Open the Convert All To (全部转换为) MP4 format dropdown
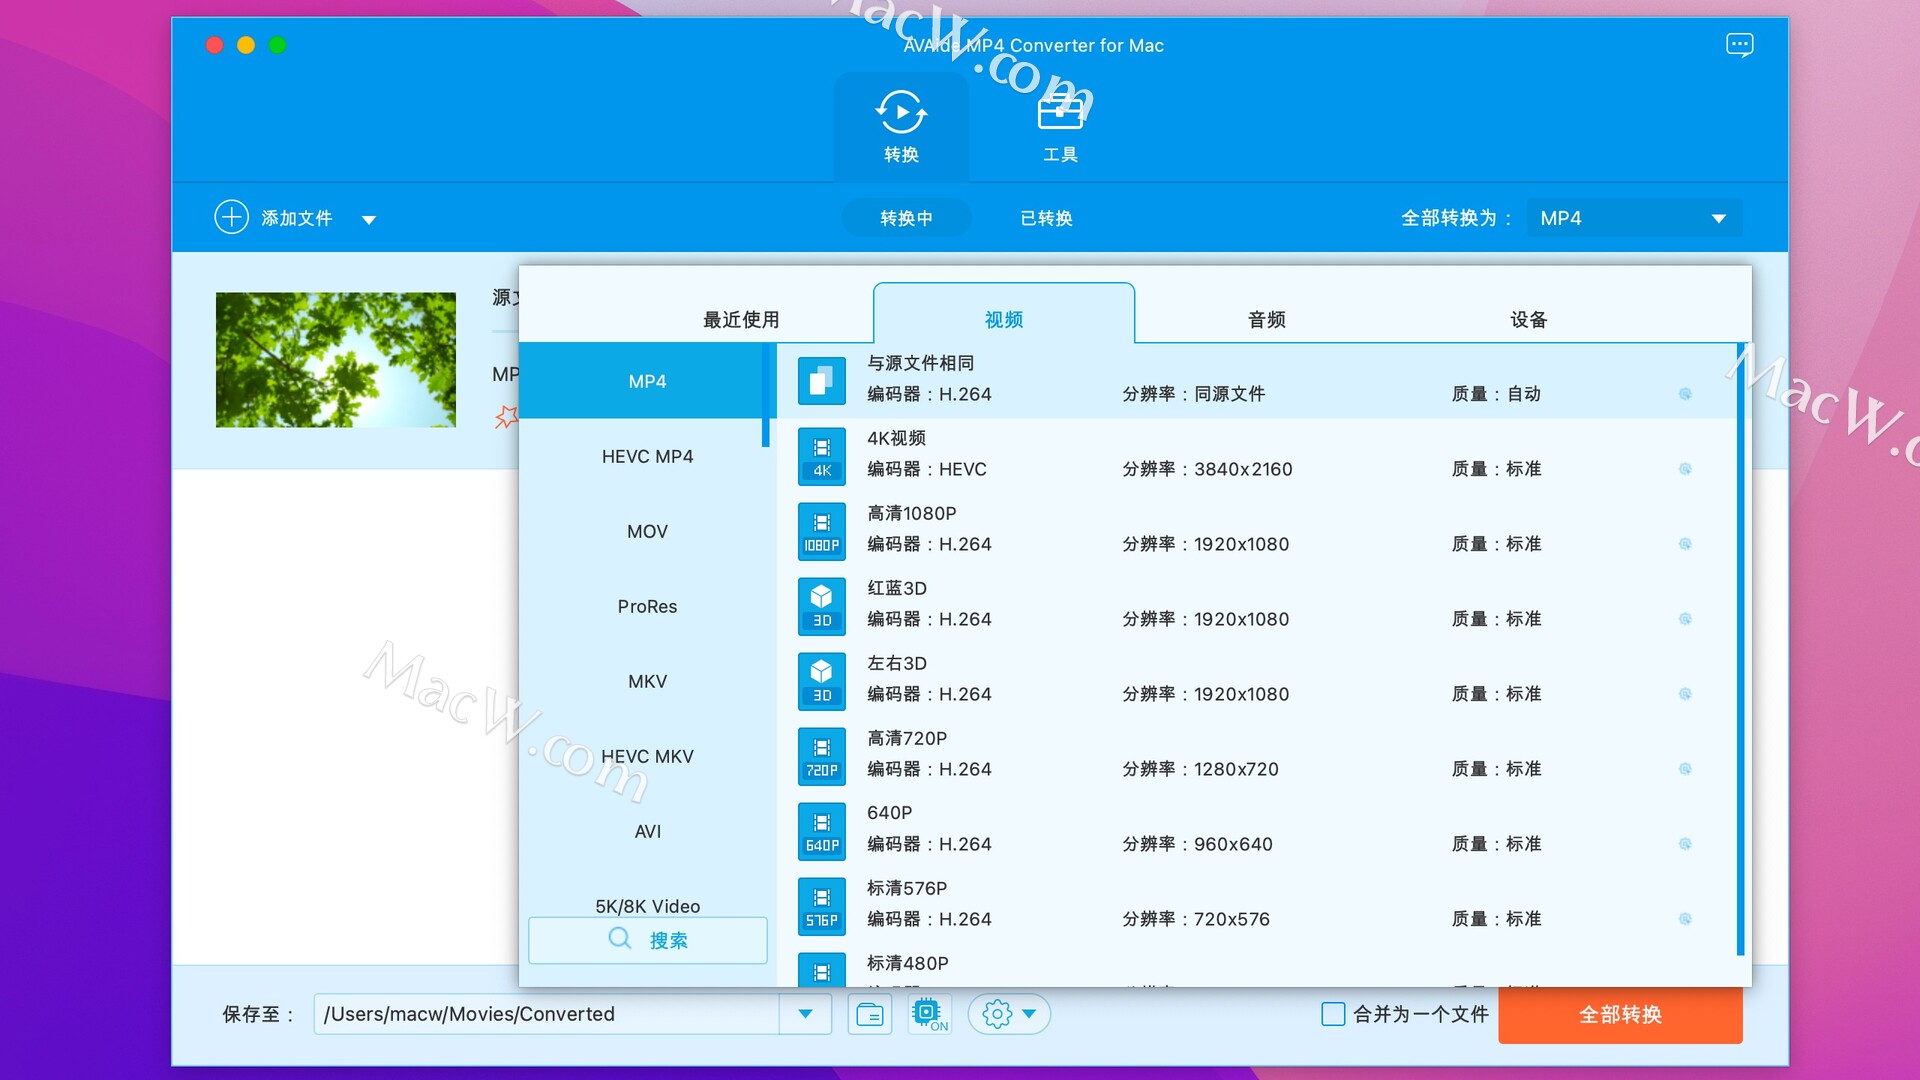This screenshot has height=1080, width=1920. click(x=1633, y=218)
